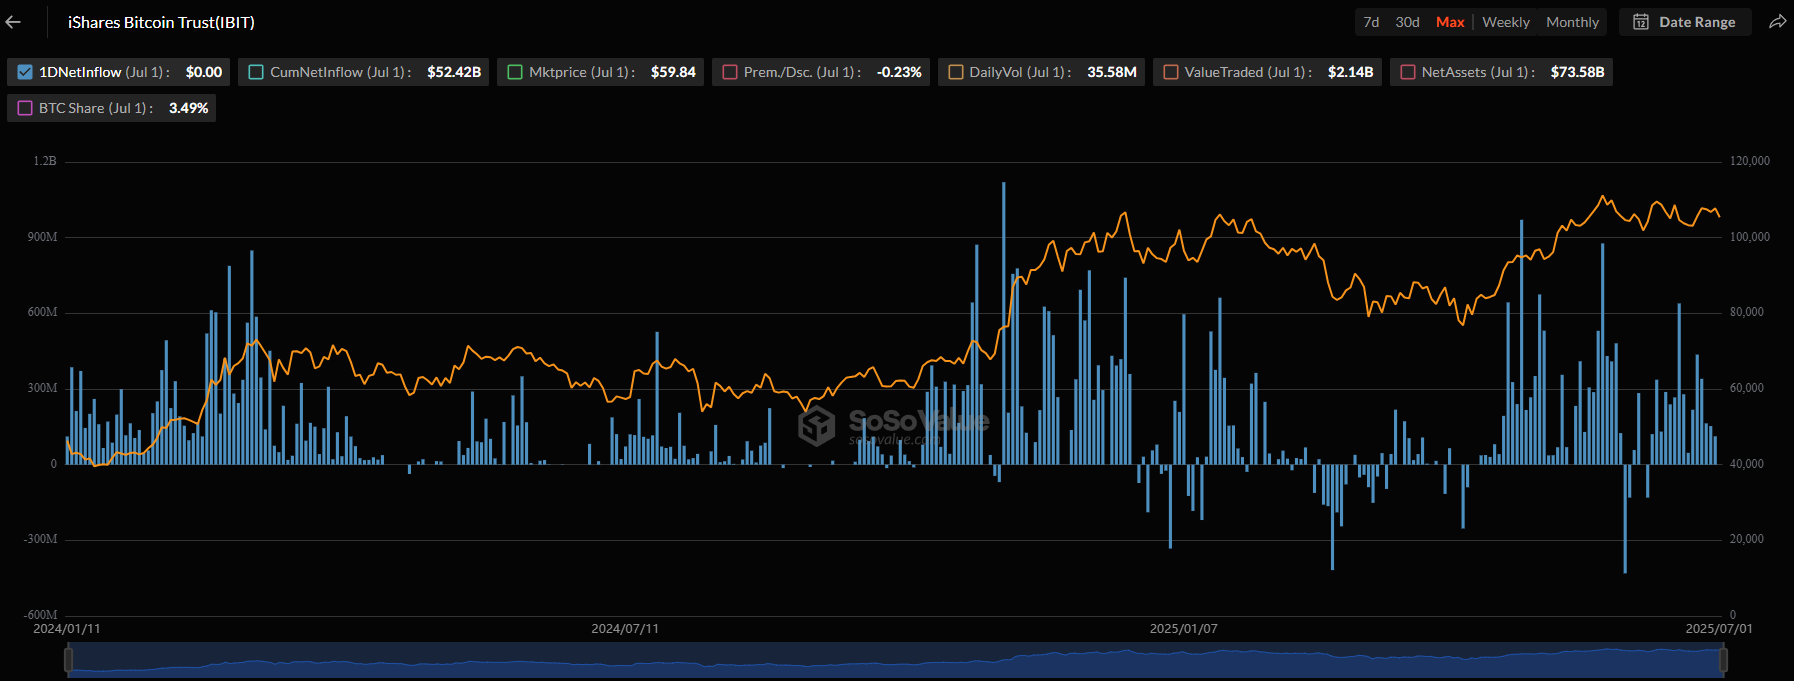The image size is (1794, 681).
Task: Click the share arrow icon
Action: [1777, 22]
